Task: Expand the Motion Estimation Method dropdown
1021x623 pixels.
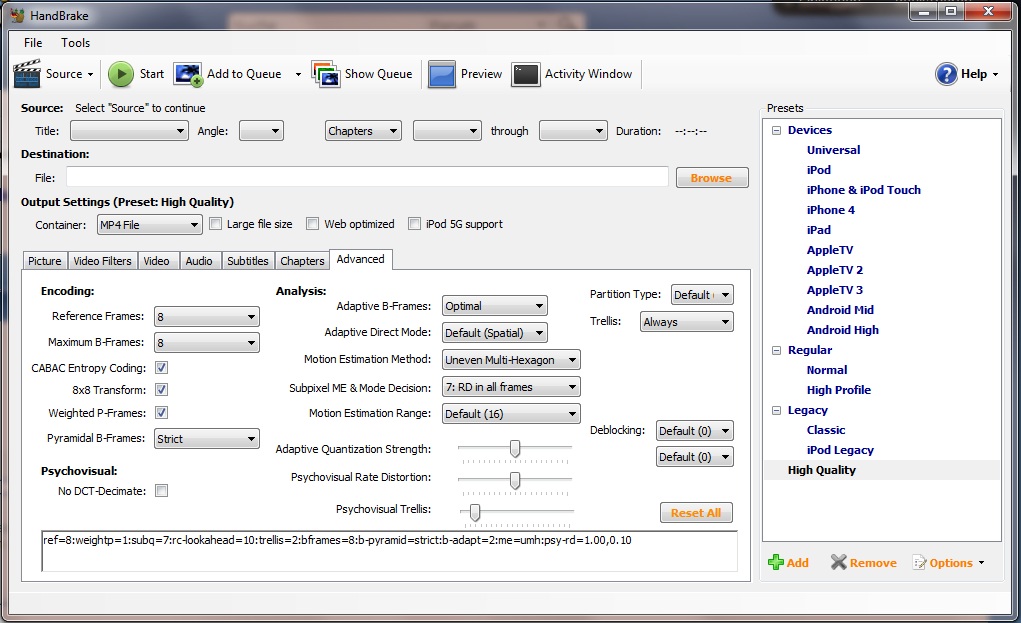Action: pyautogui.click(x=511, y=360)
